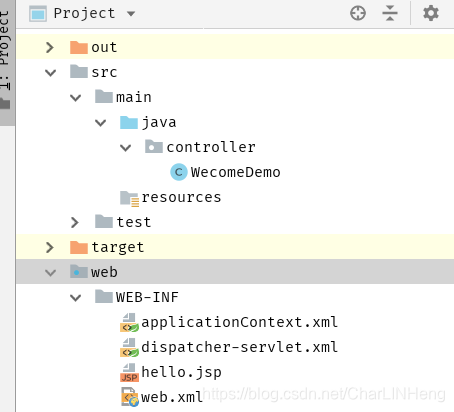The height and width of the screenshot is (412, 454).
Task: Select the main folder label
Action: (x=134, y=97)
